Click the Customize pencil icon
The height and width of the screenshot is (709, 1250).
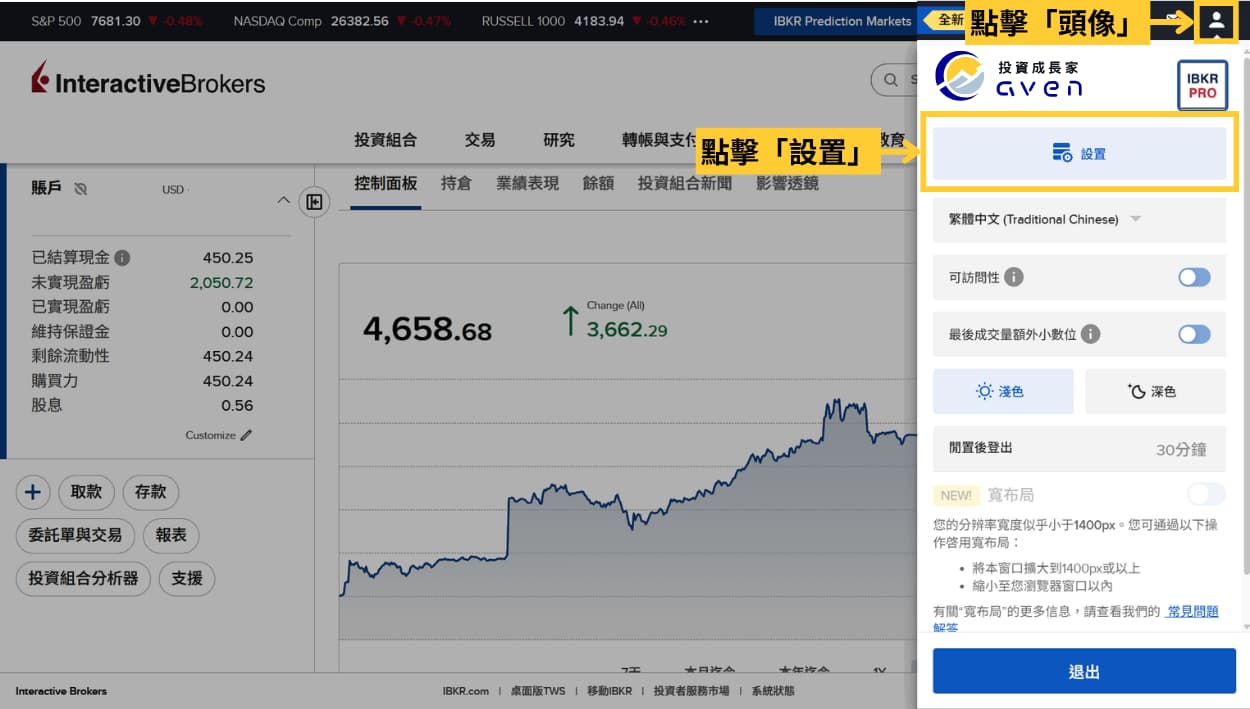(247, 435)
